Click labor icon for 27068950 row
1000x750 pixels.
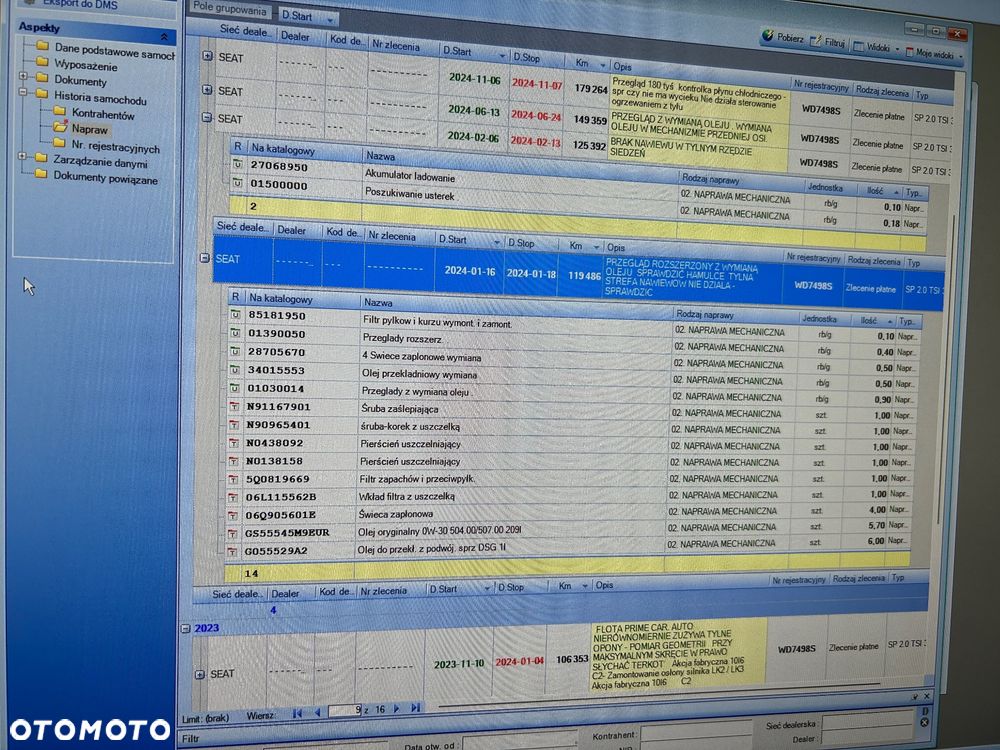coord(237,165)
